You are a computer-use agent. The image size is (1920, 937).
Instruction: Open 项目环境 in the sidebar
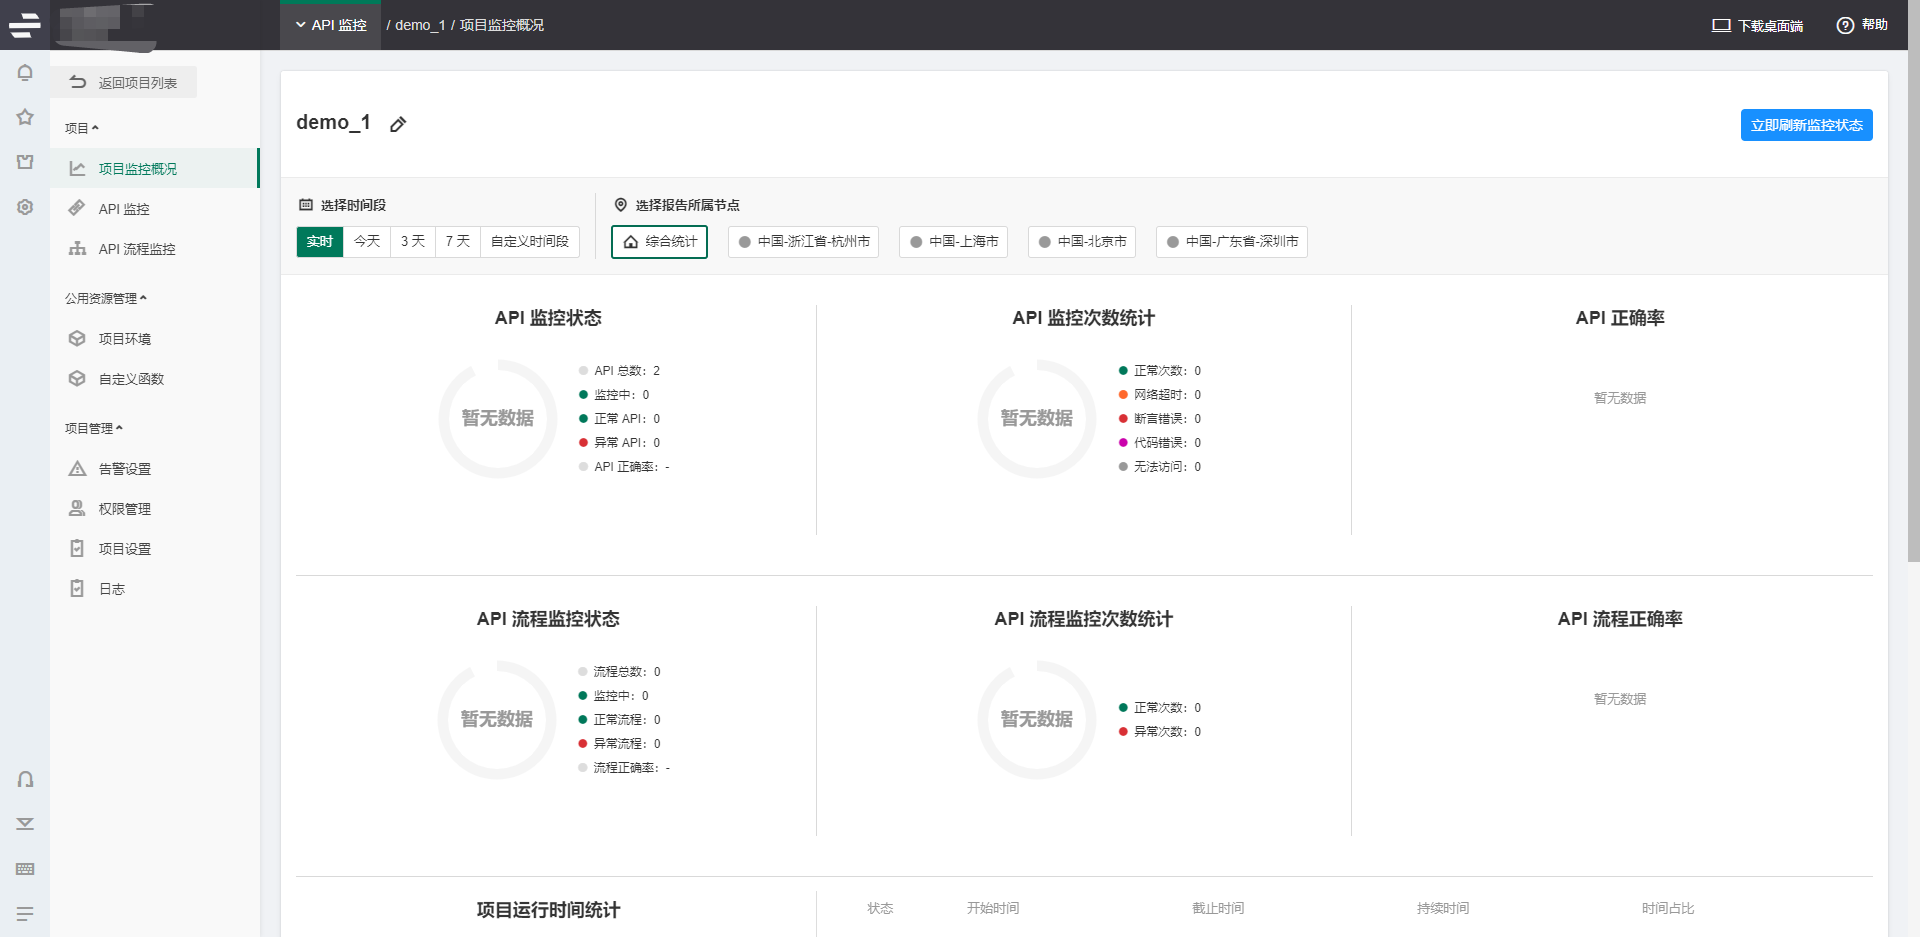155,338
